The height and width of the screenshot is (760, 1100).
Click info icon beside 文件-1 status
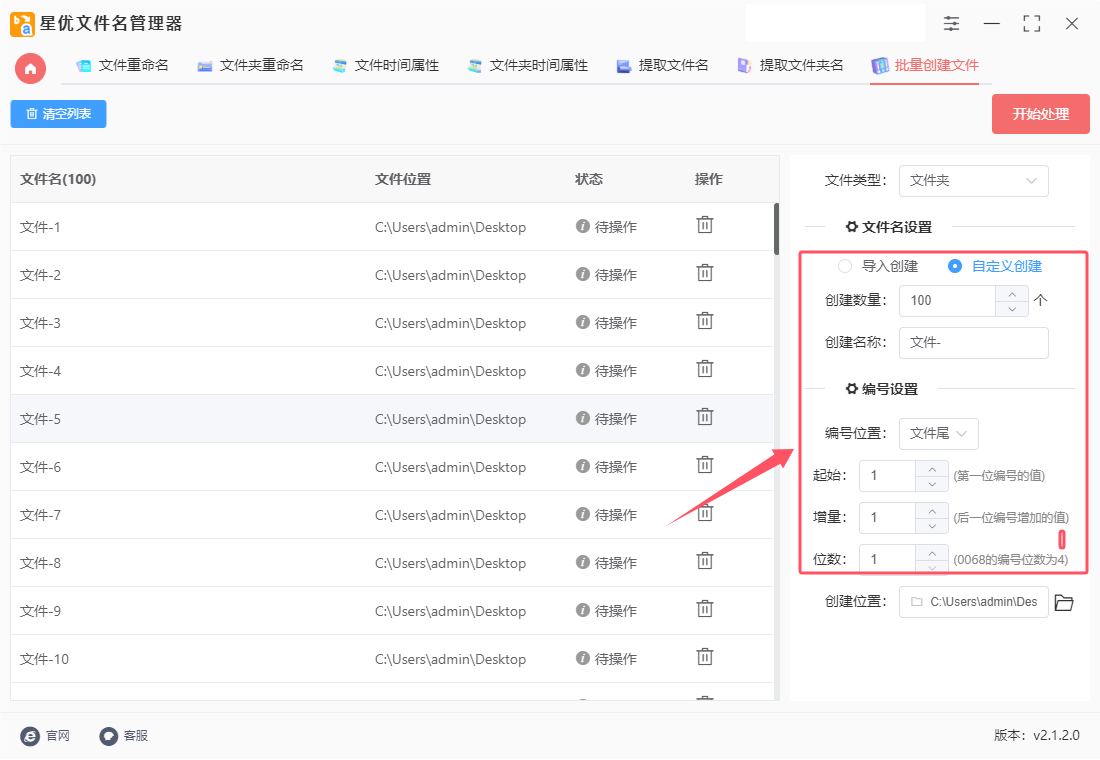point(582,226)
